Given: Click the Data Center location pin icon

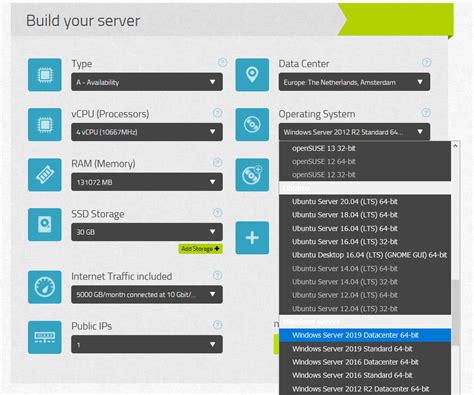Looking at the screenshot, I should 252,75.
